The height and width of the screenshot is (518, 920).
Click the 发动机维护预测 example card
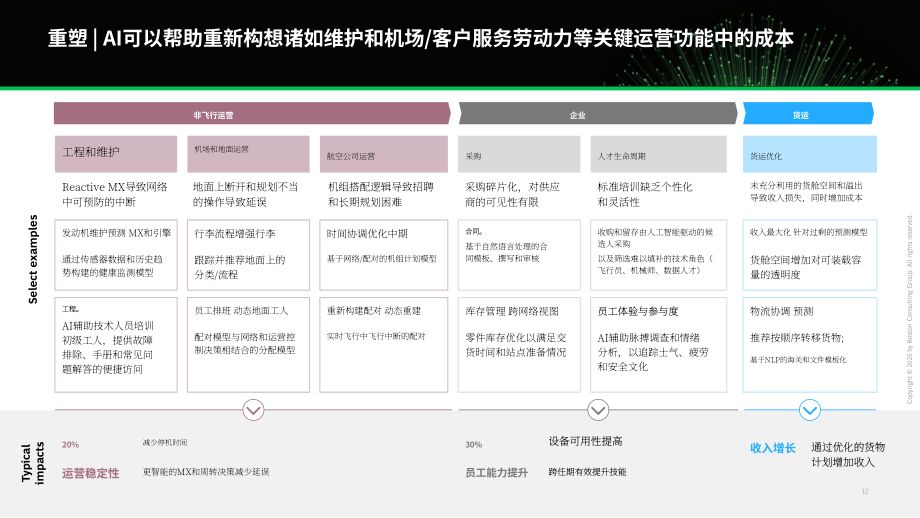pos(116,255)
